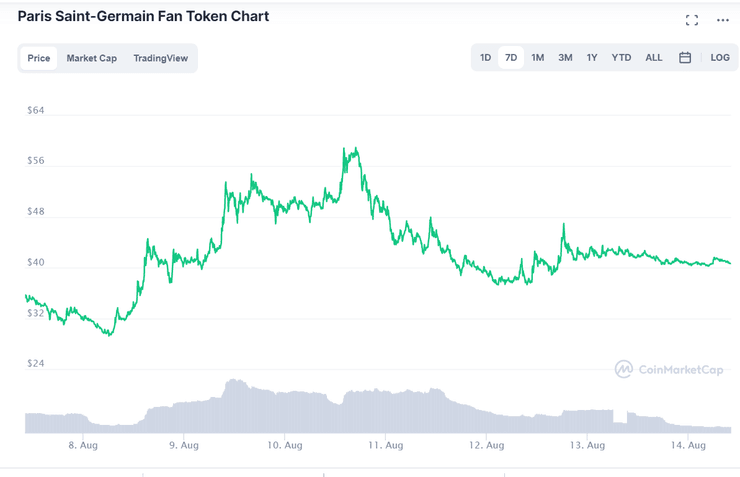Show the 1Y price history
Screen dimensions: 740x477
tap(592, 58)
